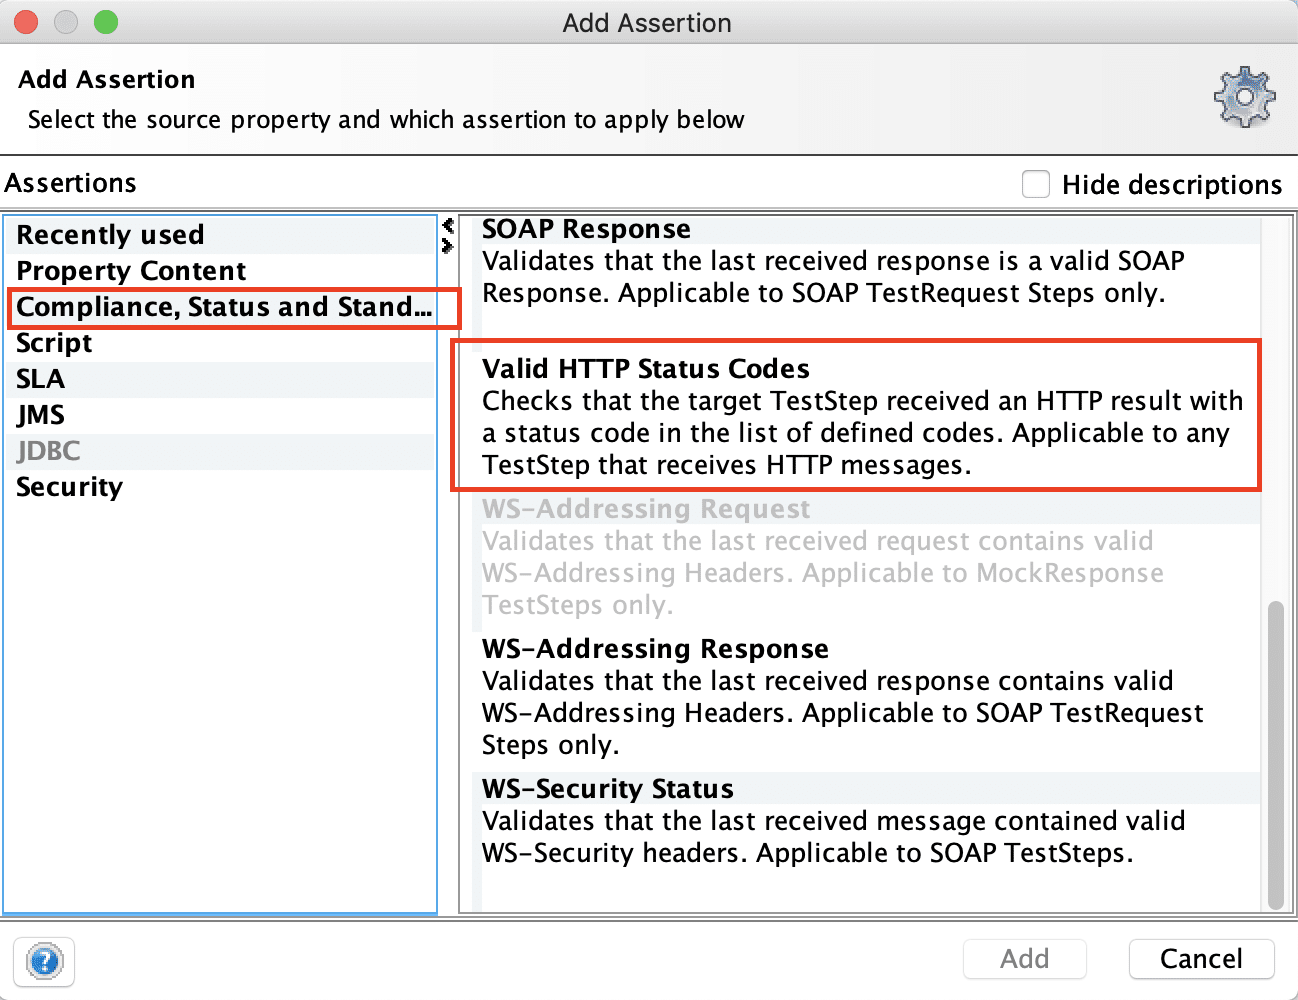Select the Recently used category
Image resolution: width=1298 pixels, height=1000 pixels.
(x=110, y=235)
